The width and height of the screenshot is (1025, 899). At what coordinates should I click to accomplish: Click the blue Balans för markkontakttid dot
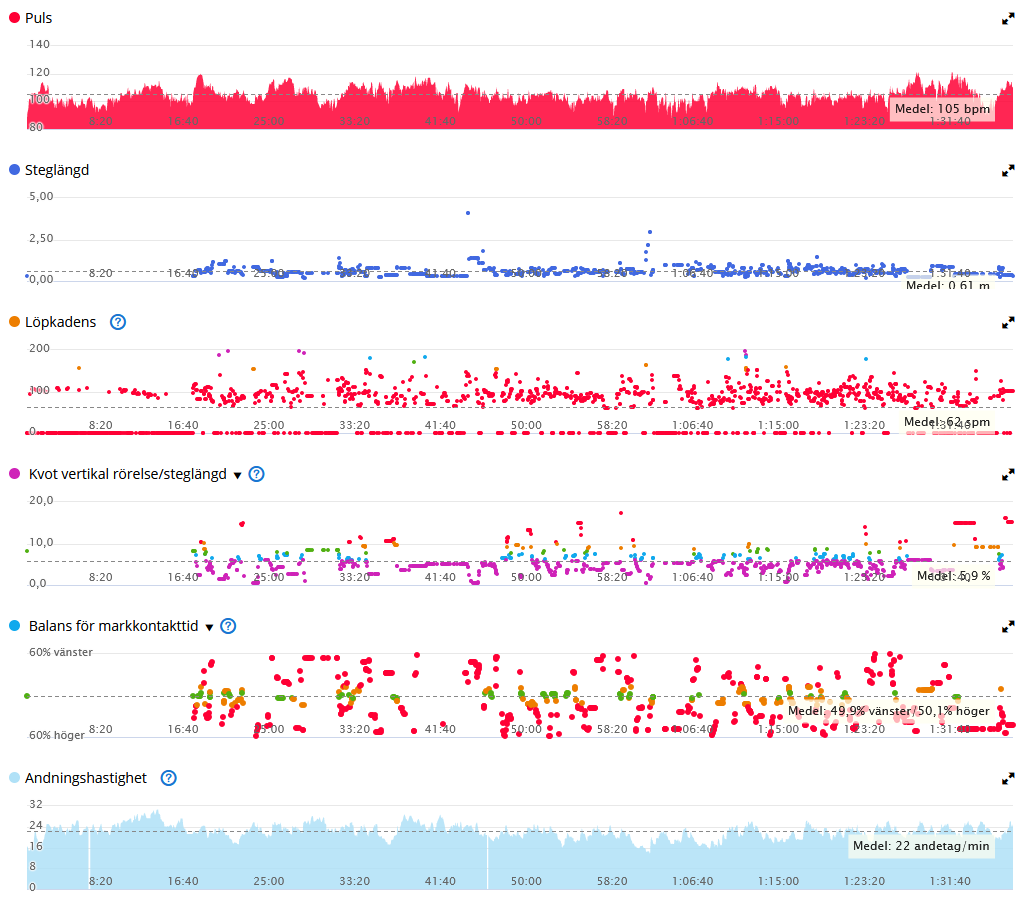point(14,626)
